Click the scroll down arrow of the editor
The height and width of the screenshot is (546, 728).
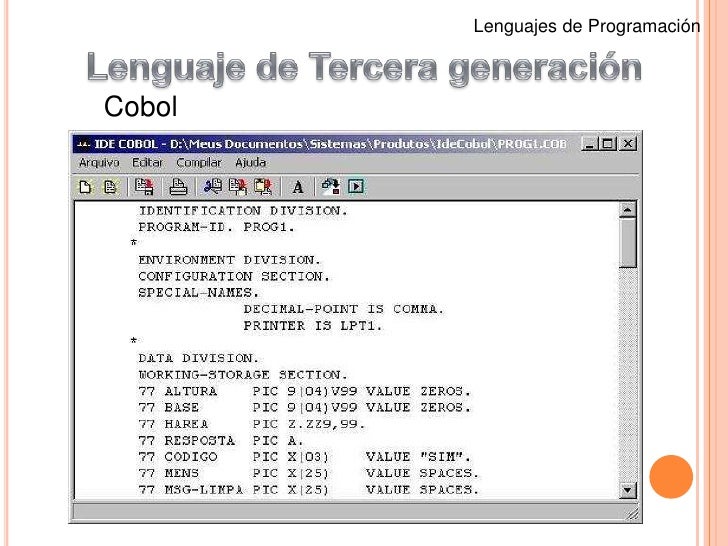click(628, 490)
